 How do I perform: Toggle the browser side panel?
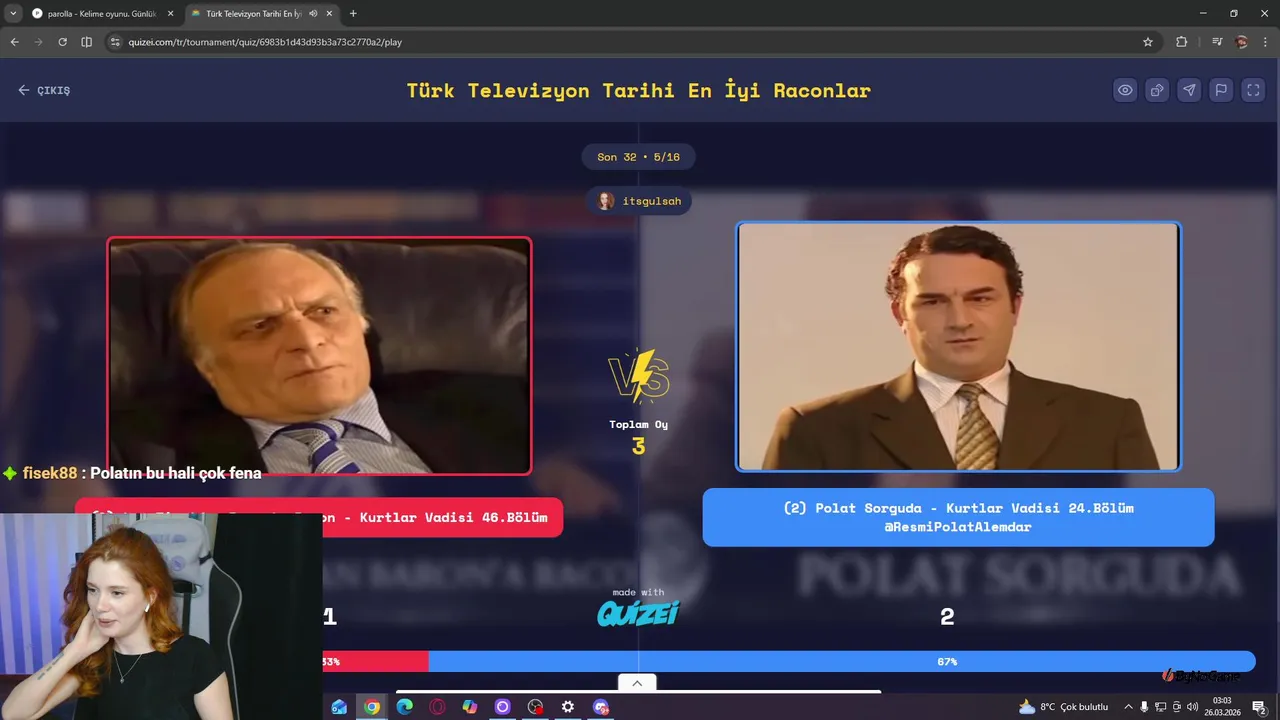pos(86,42)
